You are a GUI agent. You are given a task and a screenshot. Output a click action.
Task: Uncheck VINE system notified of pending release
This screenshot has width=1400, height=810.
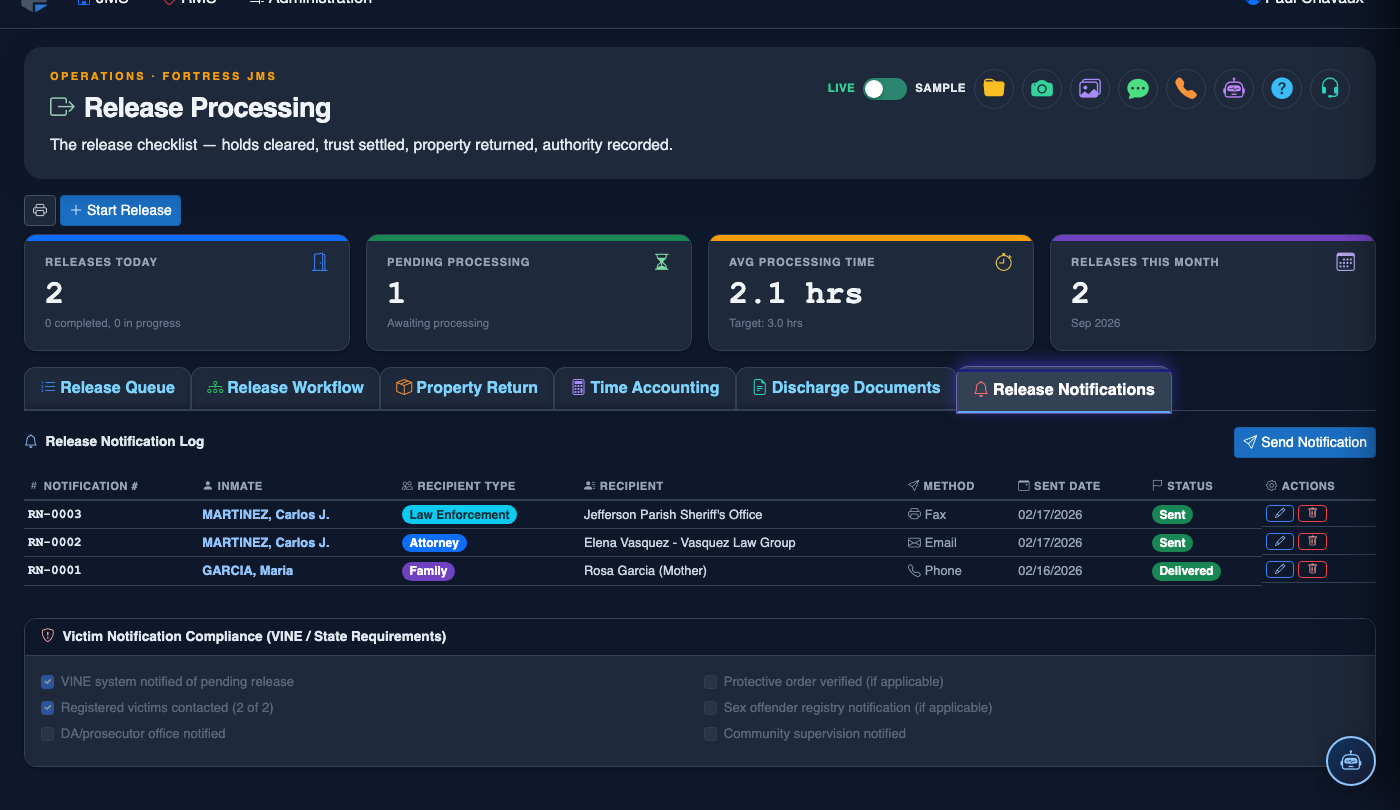pyautogui.click(x=47, y=682)
